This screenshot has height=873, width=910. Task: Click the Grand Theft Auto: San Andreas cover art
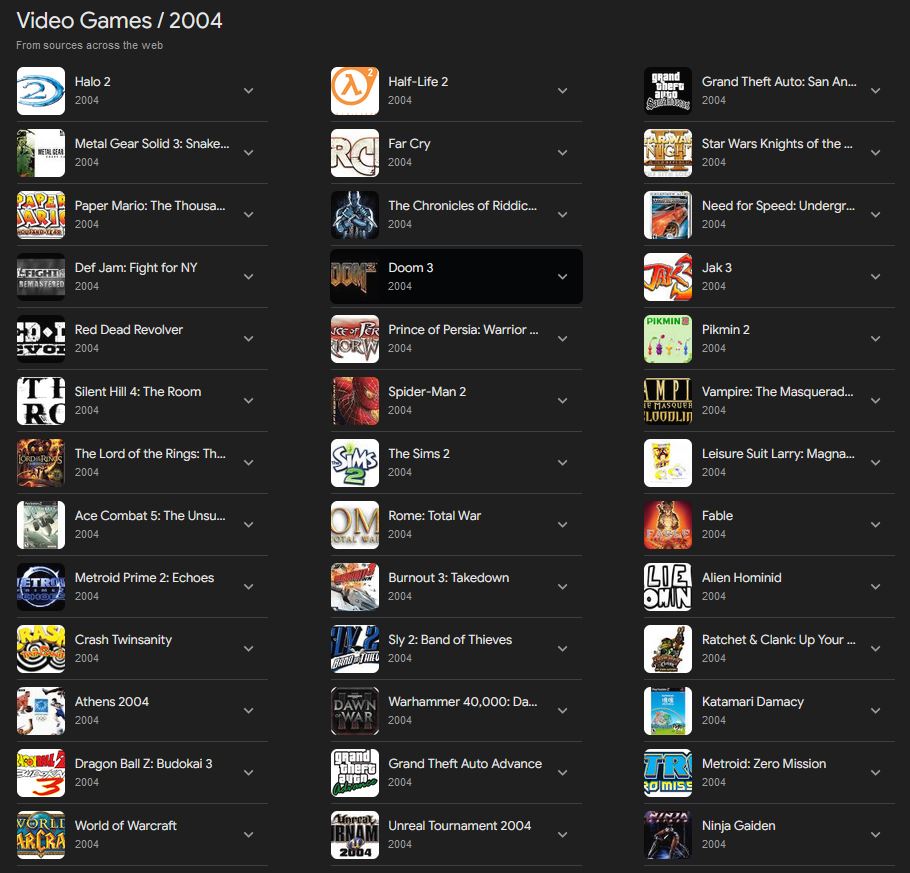[668, 91]
